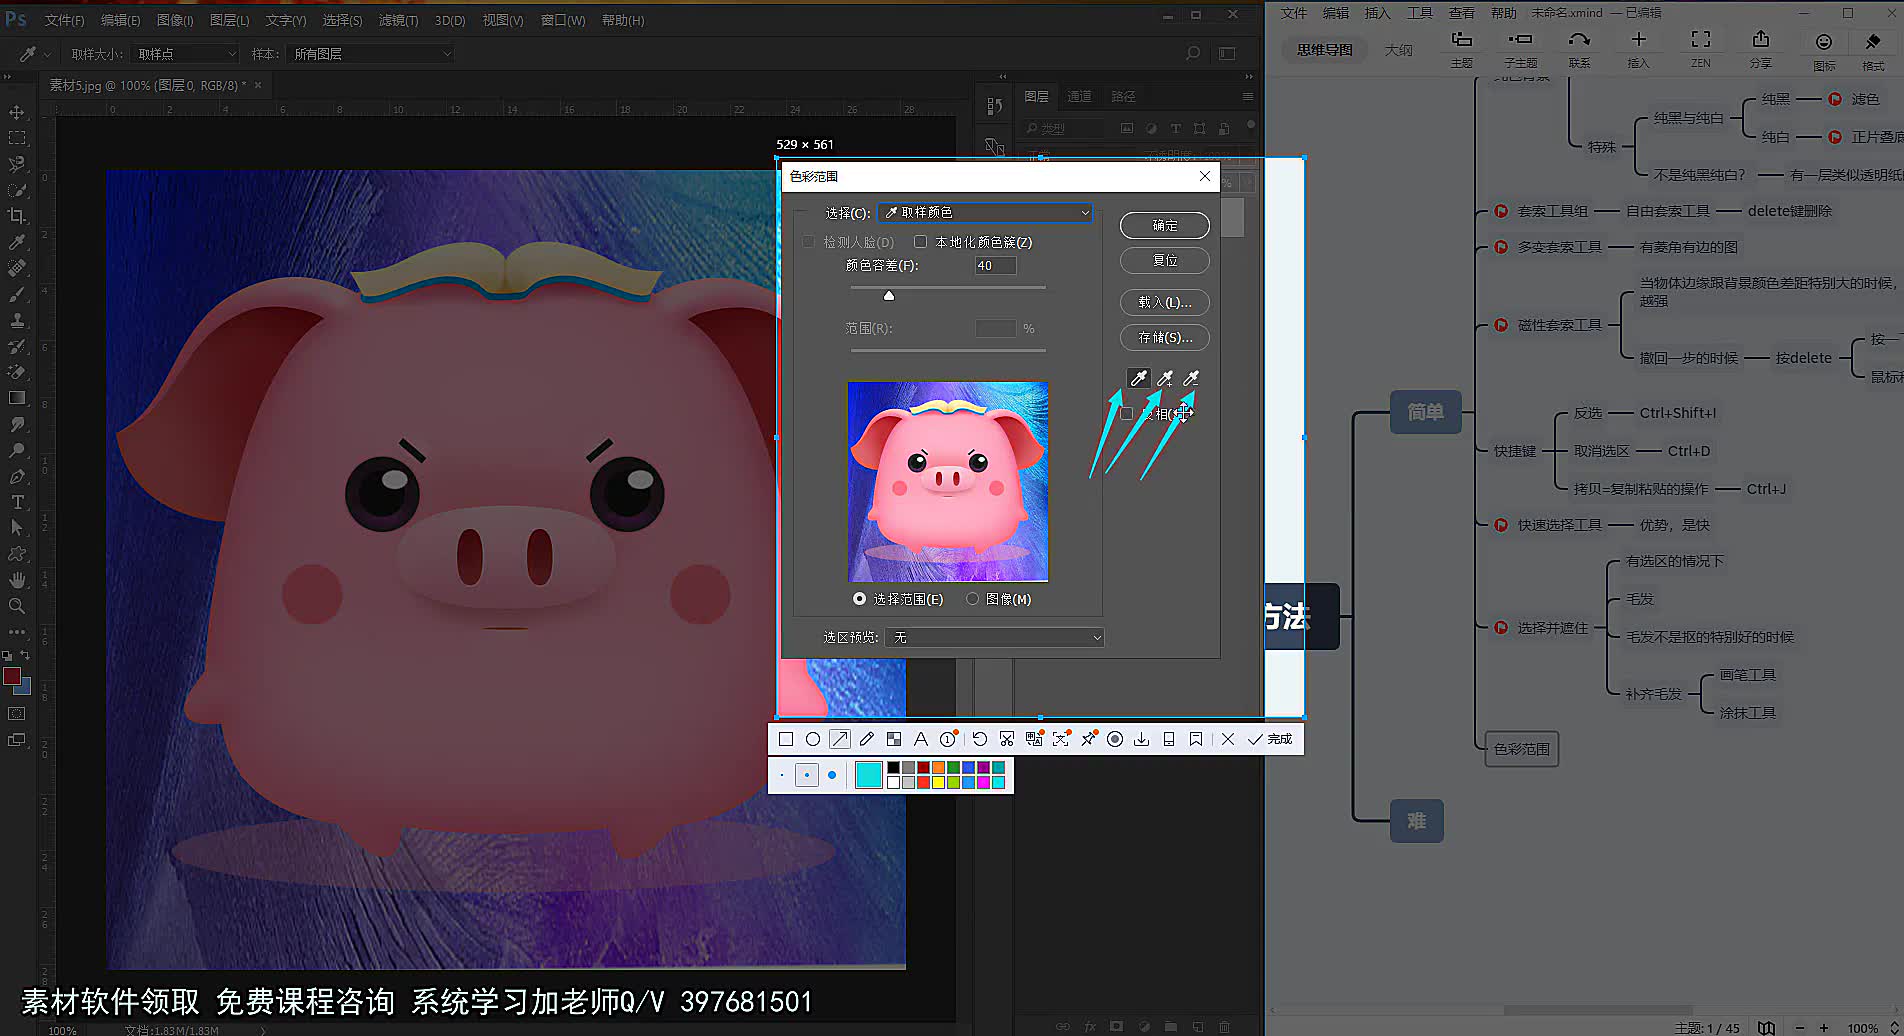The image size is (1904, 1036).
Task: Select the mosaic tool in annotation toolbar
Action: (x=893, y=739)
